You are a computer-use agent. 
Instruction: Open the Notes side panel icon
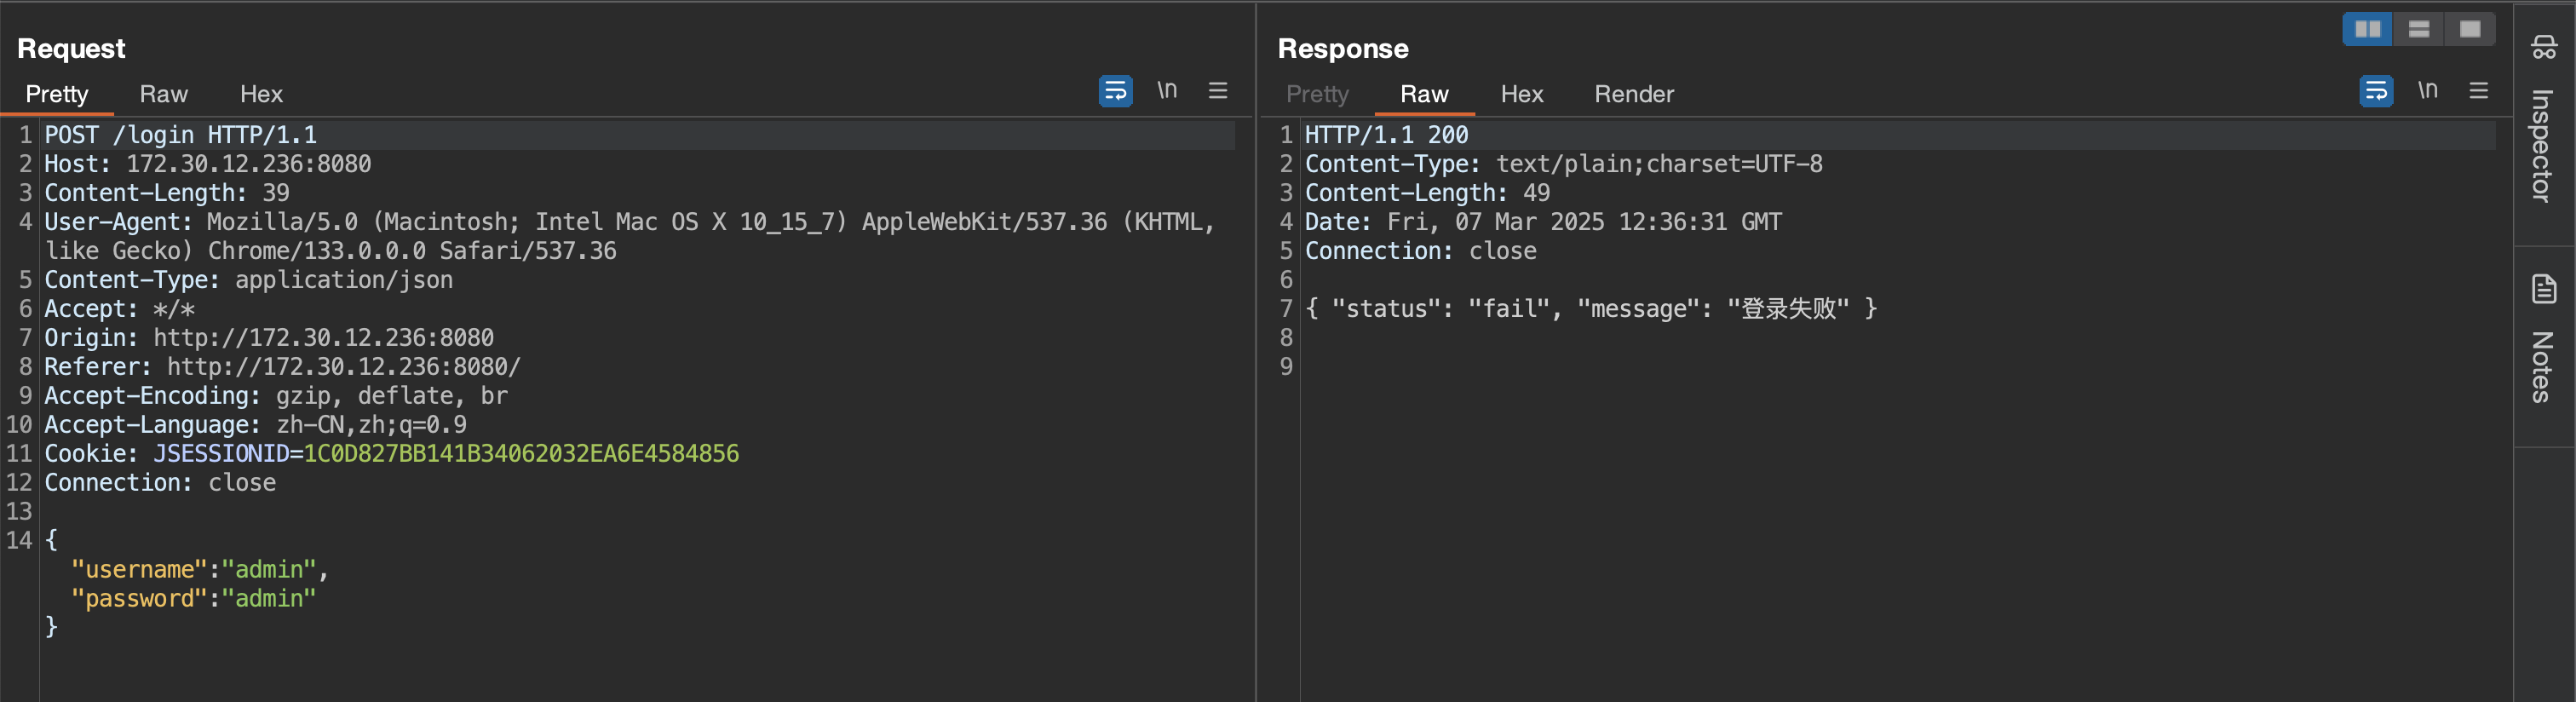pos(2544,289)
